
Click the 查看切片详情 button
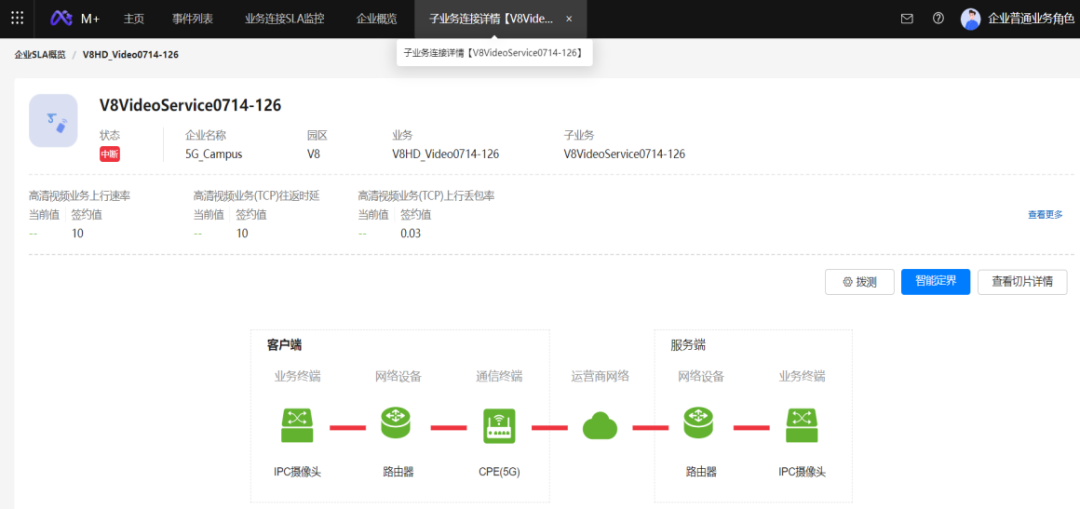pyautogui.click(x=1022, y=282)
